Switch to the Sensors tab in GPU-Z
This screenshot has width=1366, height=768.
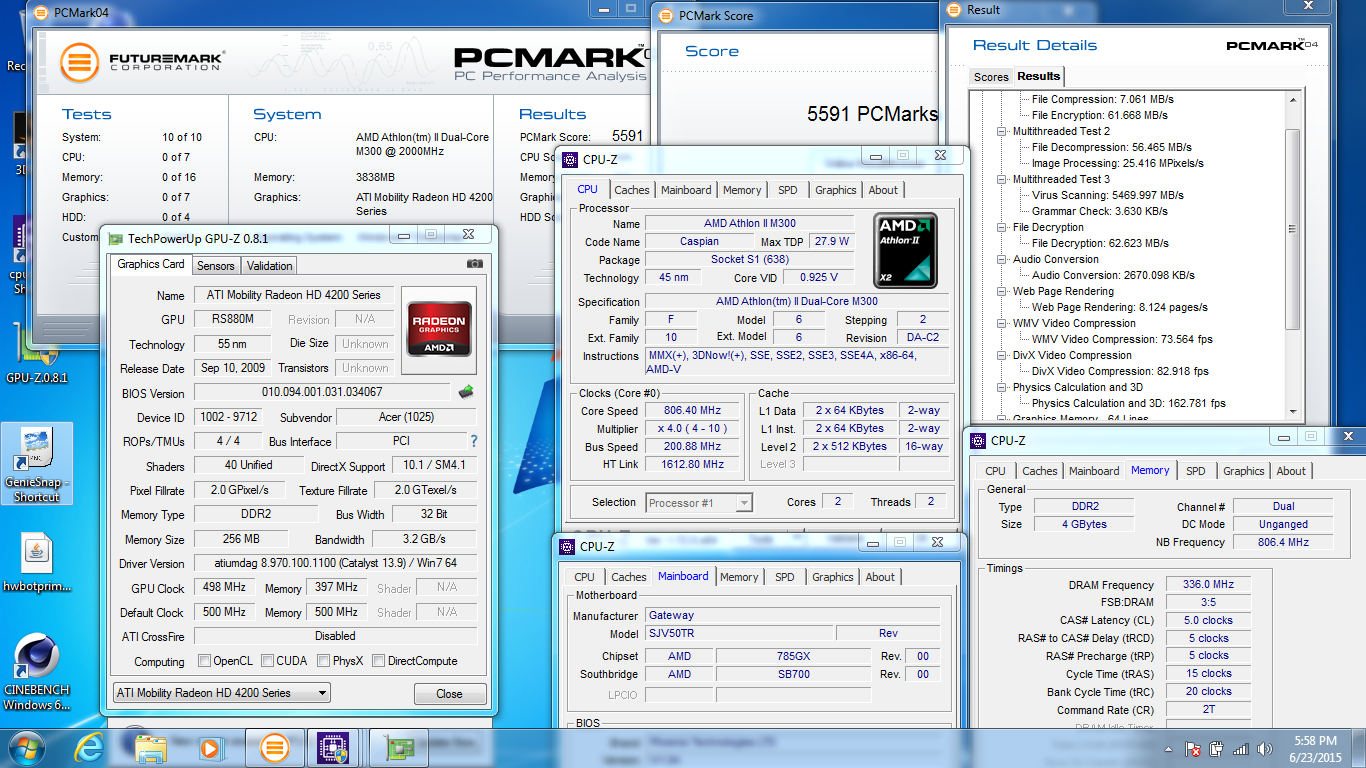pyautogui.click(x=215, y=266)
